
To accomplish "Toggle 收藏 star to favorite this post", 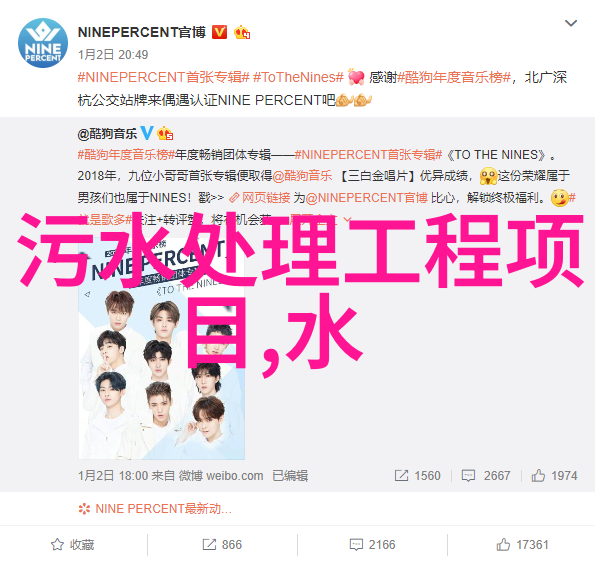I will tap(73, 545).
